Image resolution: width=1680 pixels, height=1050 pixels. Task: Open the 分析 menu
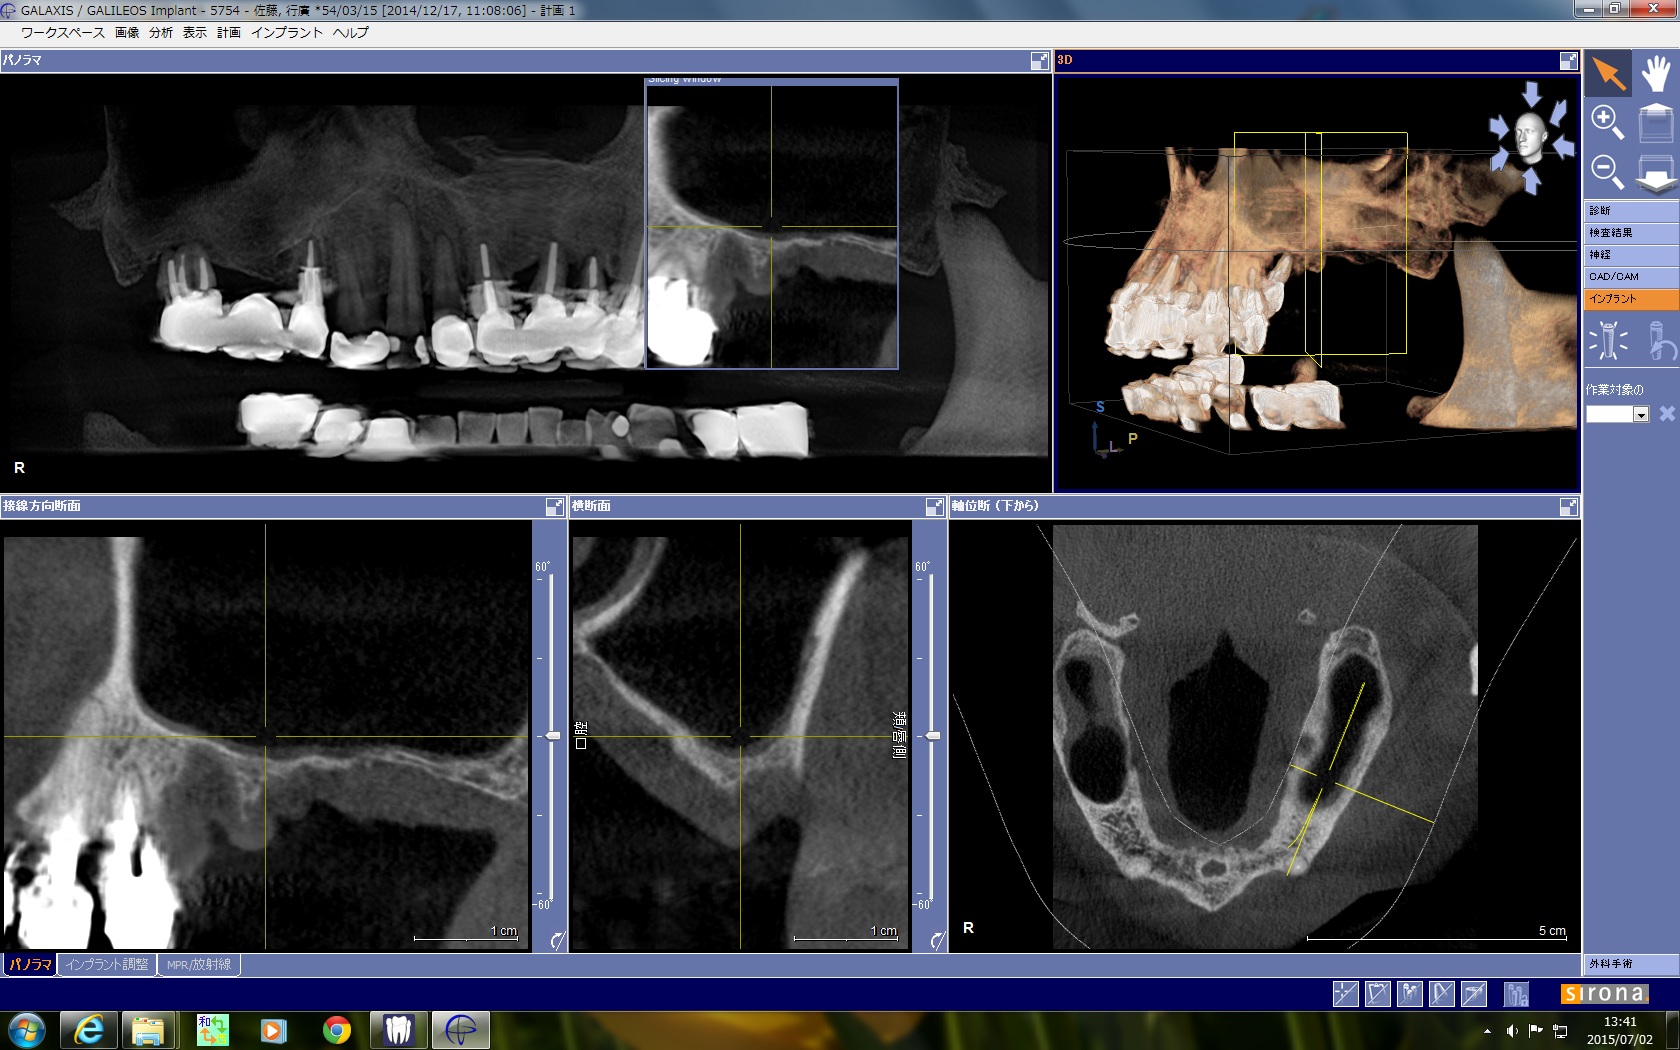click(161, 32)
